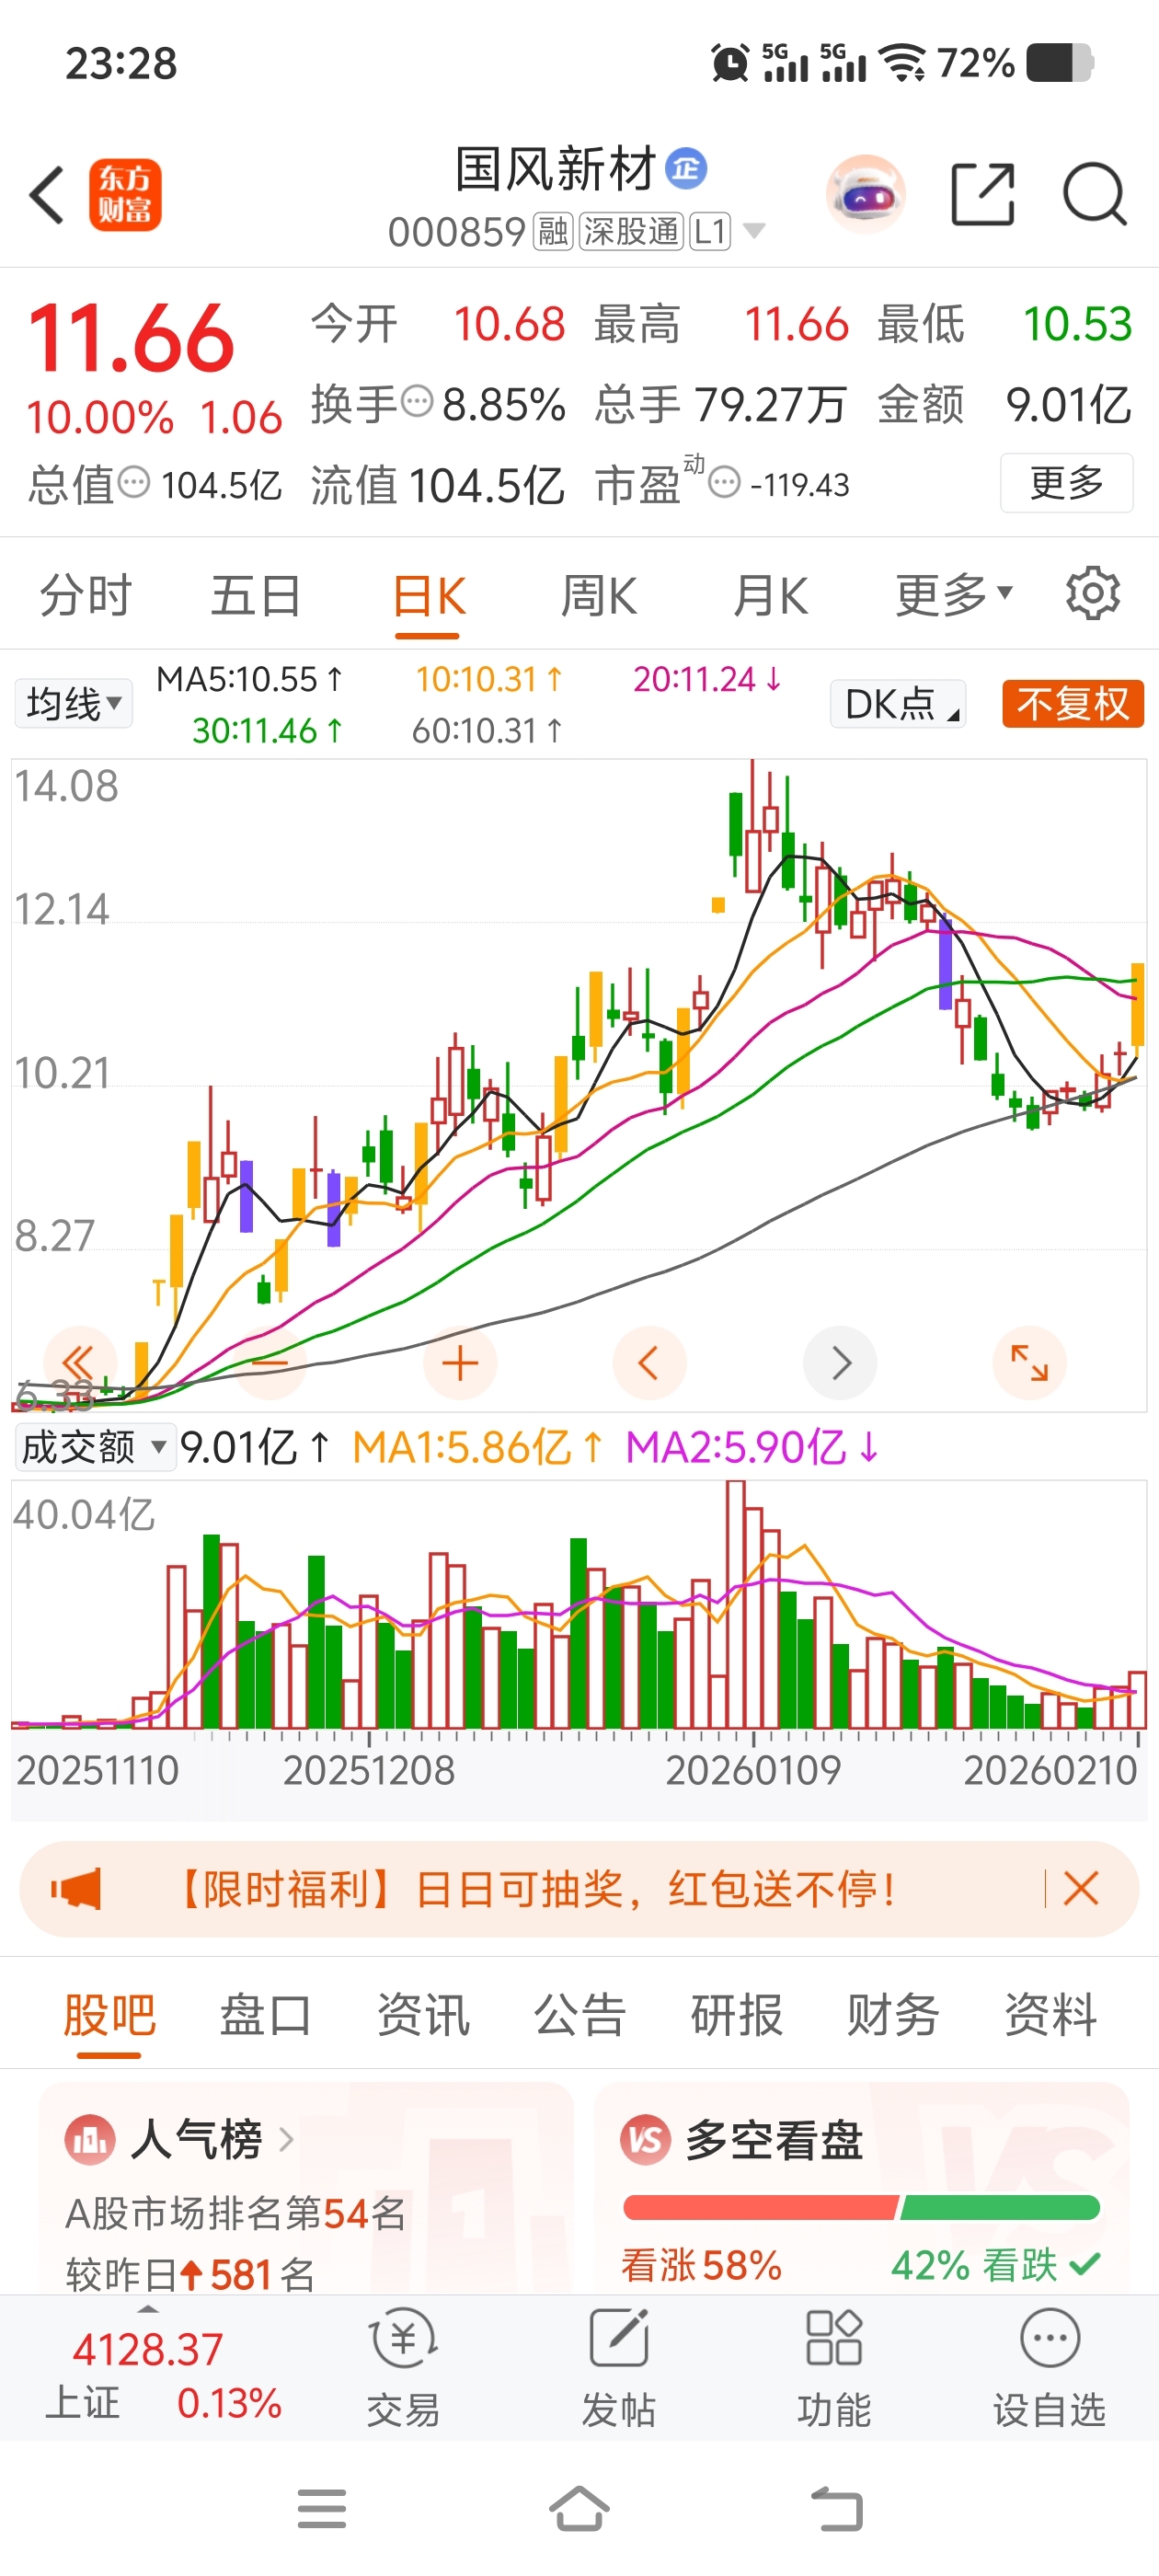Screen dimensions: 1159x2576
Task: Switch to 五日 chart tab
Action: [256, 595]
